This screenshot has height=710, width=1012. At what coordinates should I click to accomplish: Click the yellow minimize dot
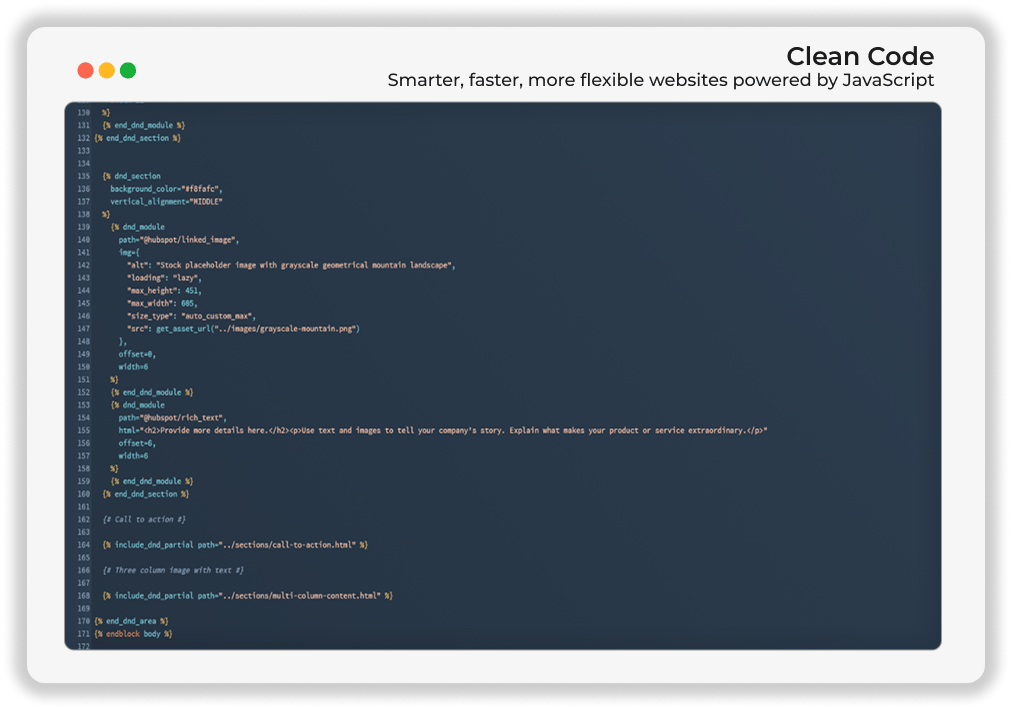(107, 70)
